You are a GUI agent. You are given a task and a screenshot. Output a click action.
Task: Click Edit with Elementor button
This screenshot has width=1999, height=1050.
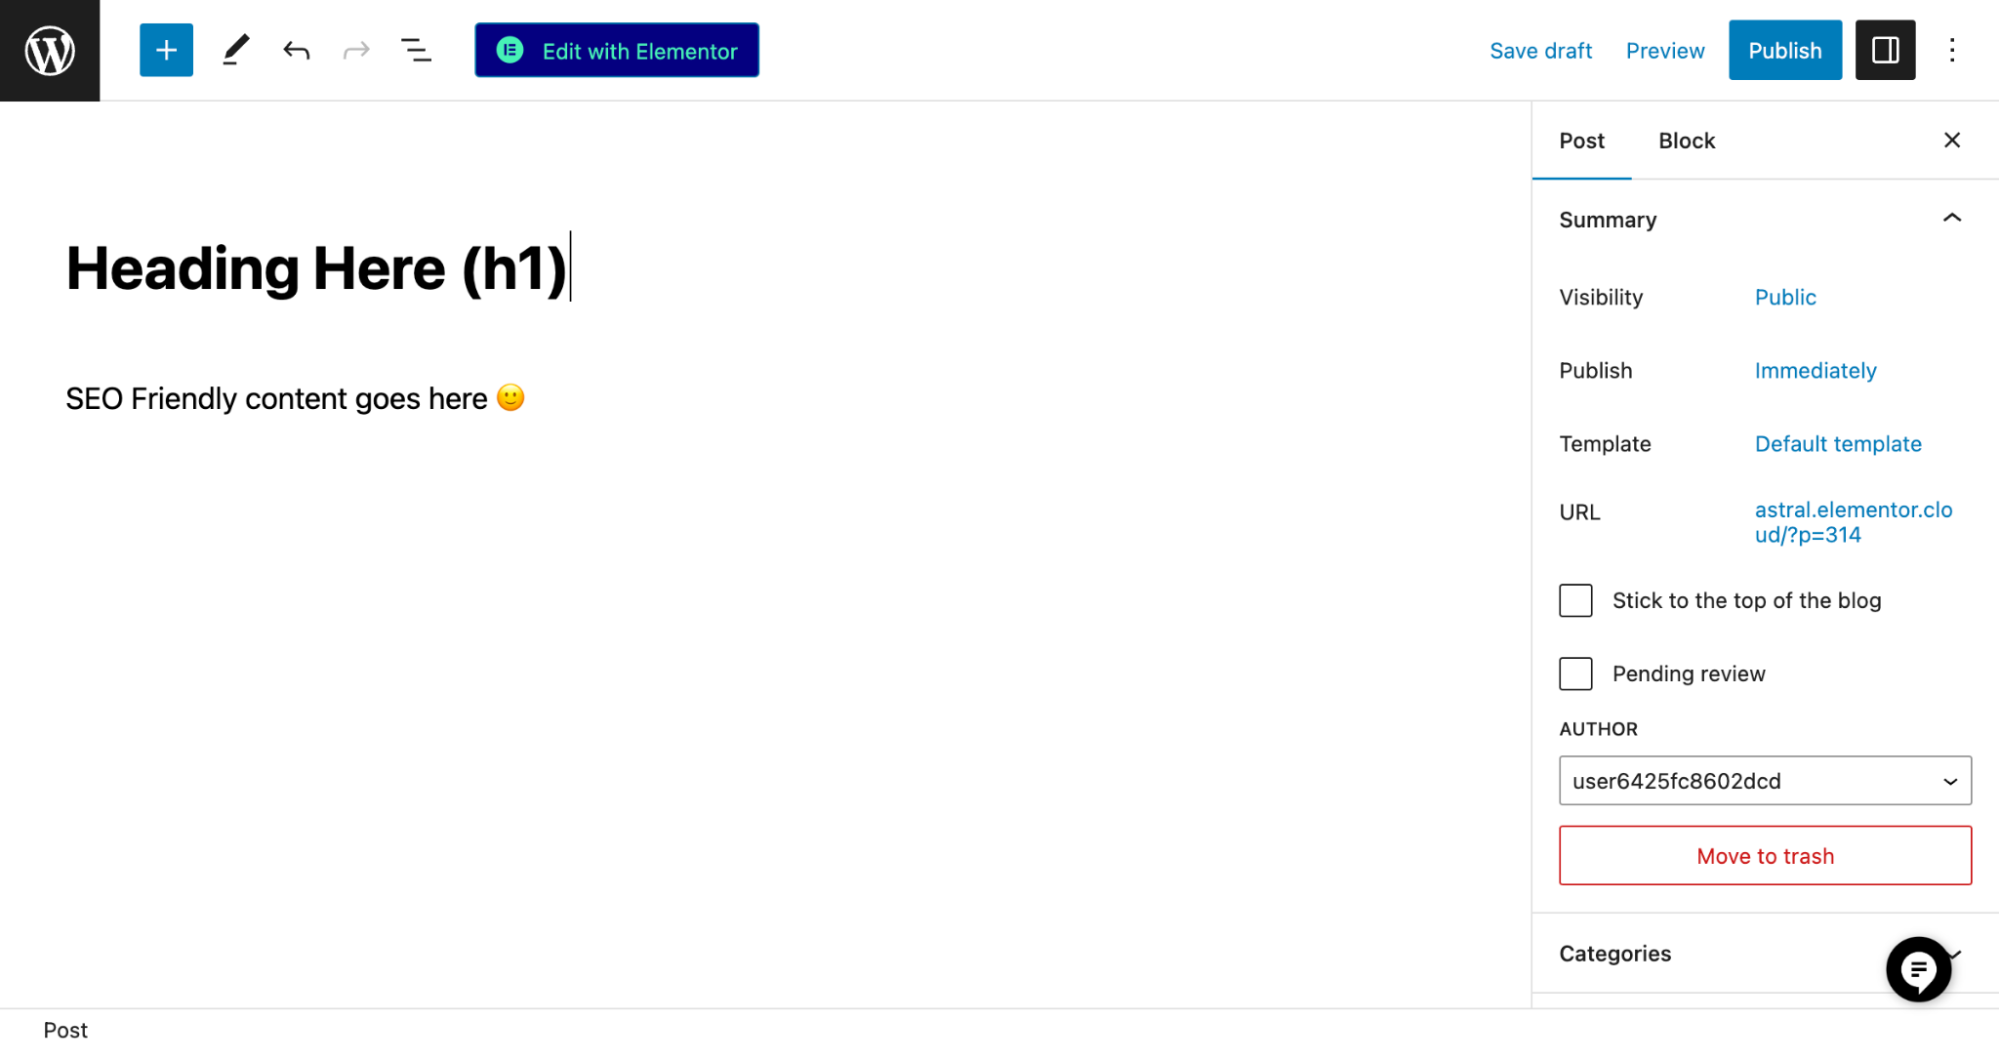(x=617, y=50)
